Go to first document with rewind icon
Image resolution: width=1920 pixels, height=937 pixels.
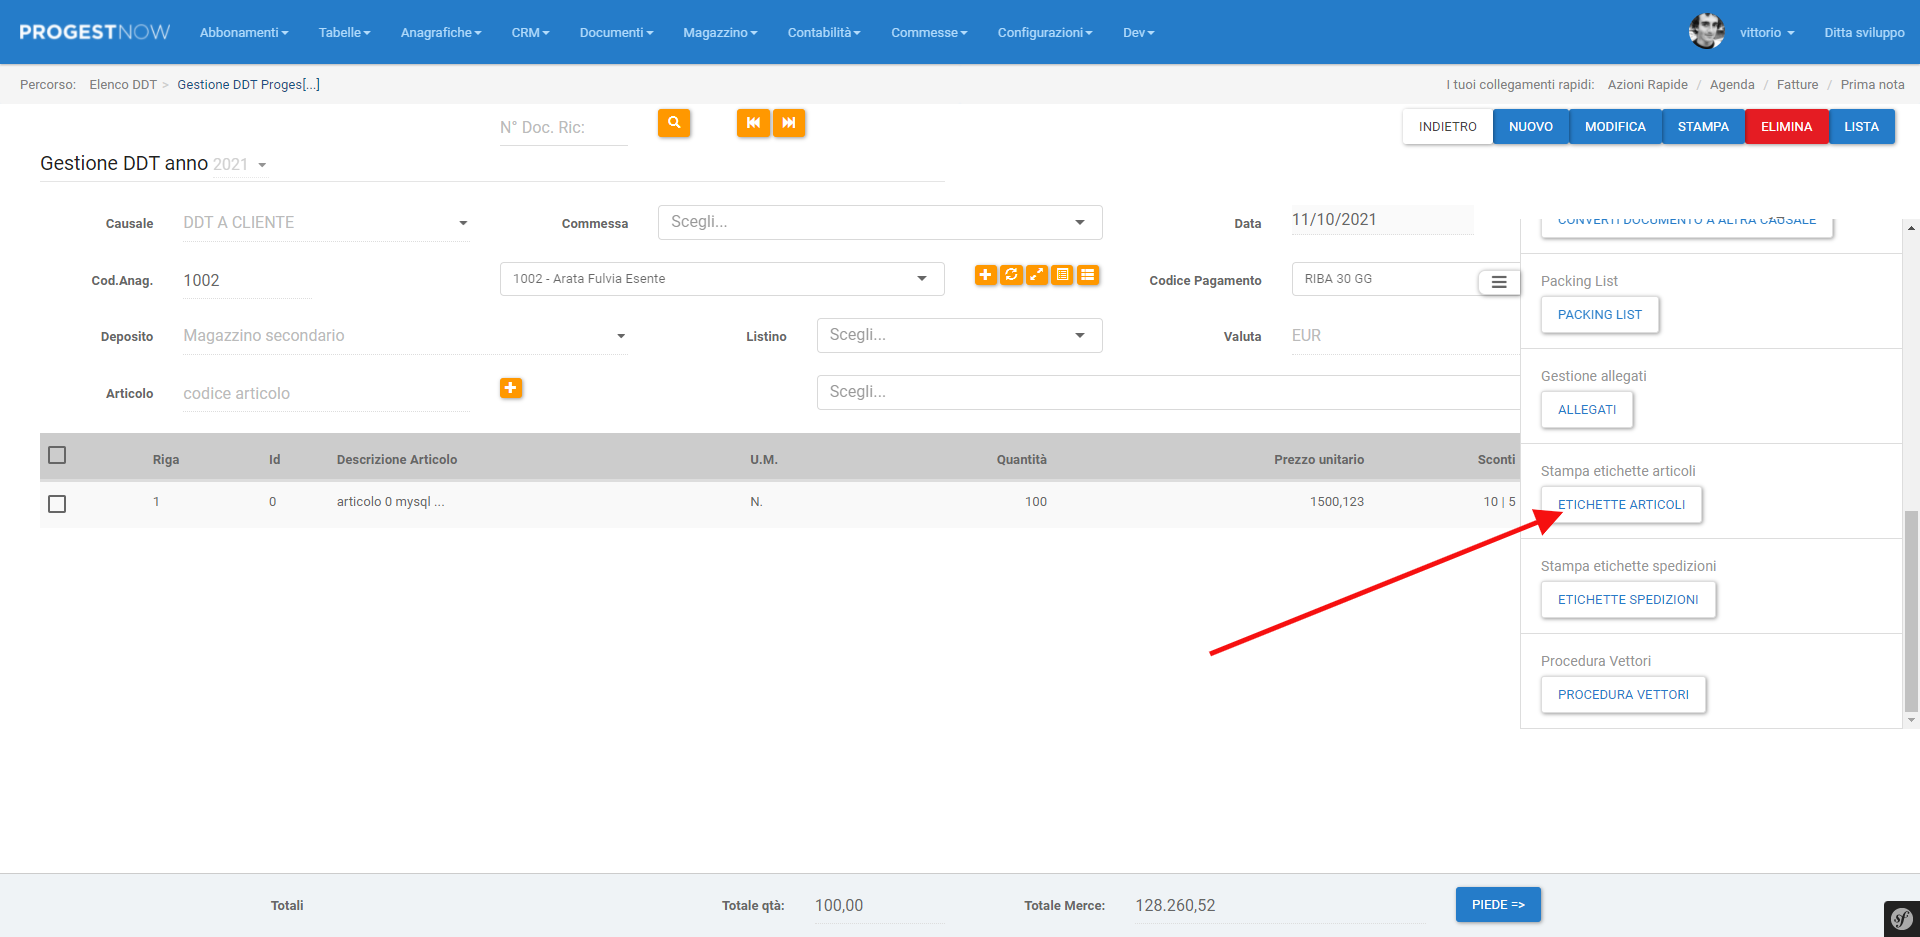753,123
